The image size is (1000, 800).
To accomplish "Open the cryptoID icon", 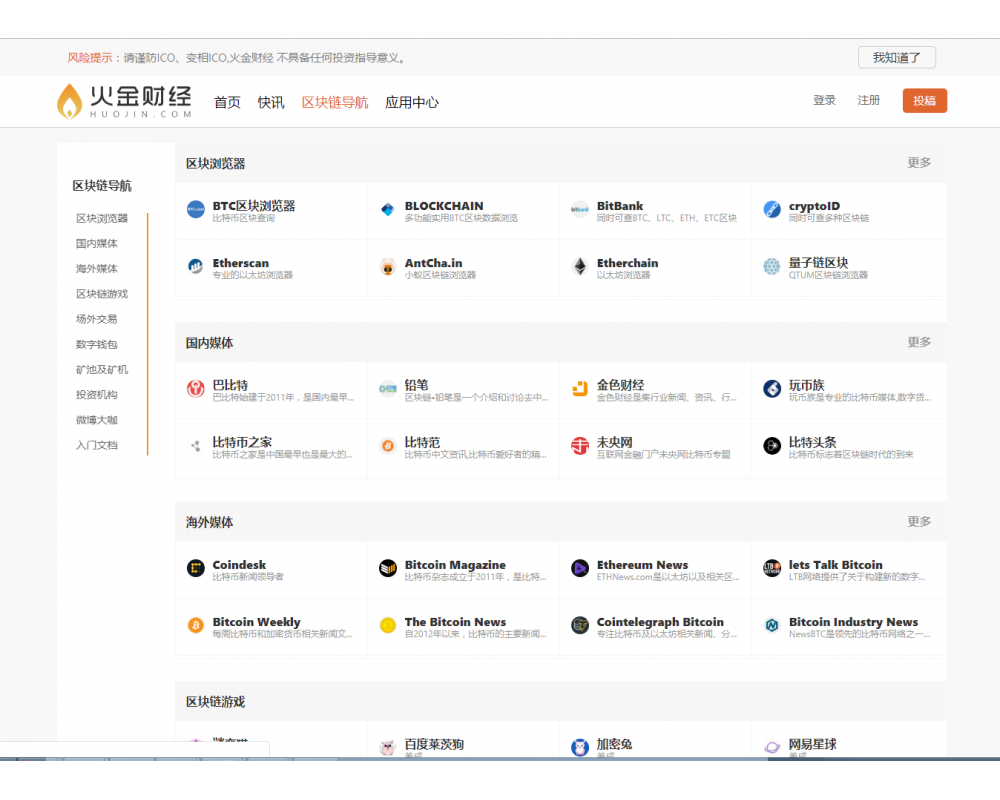I will pos(772,209).
